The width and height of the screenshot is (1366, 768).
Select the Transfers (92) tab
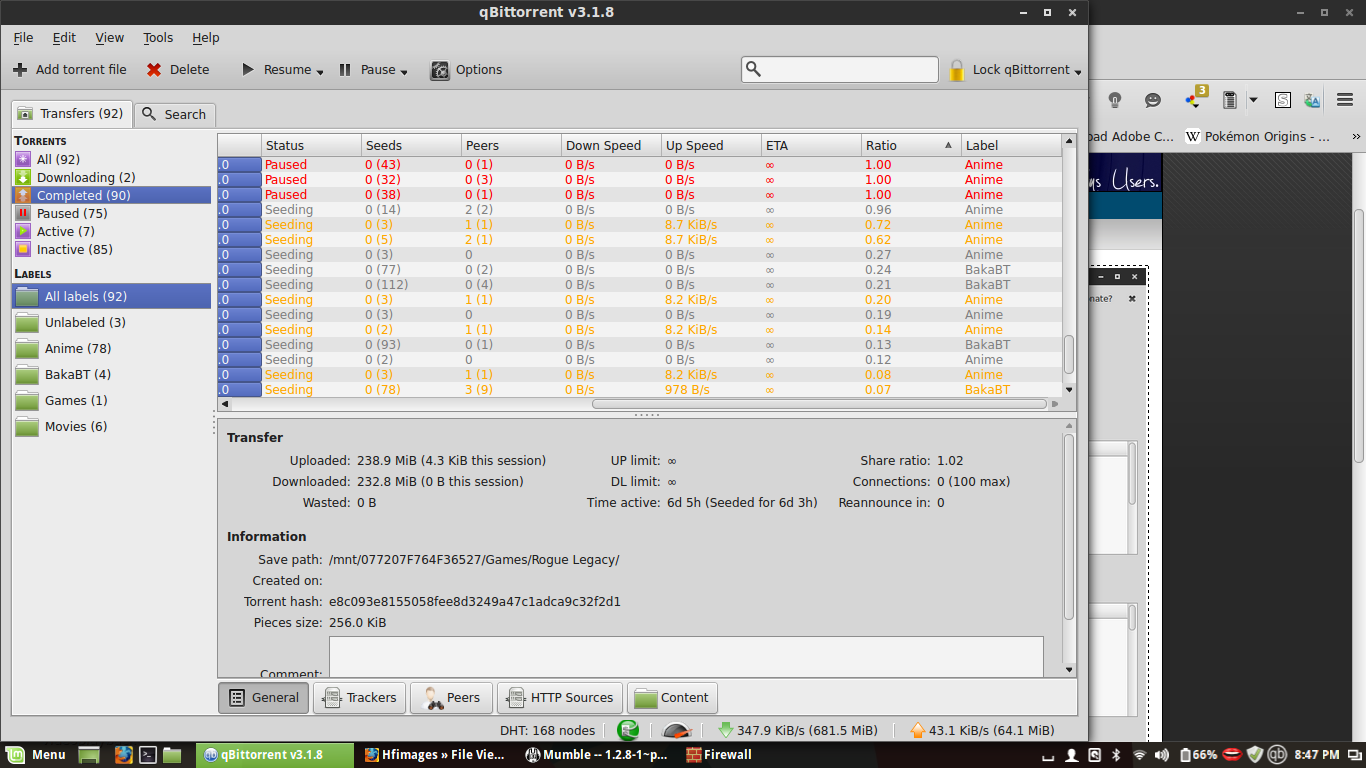(x=72, y=114)
